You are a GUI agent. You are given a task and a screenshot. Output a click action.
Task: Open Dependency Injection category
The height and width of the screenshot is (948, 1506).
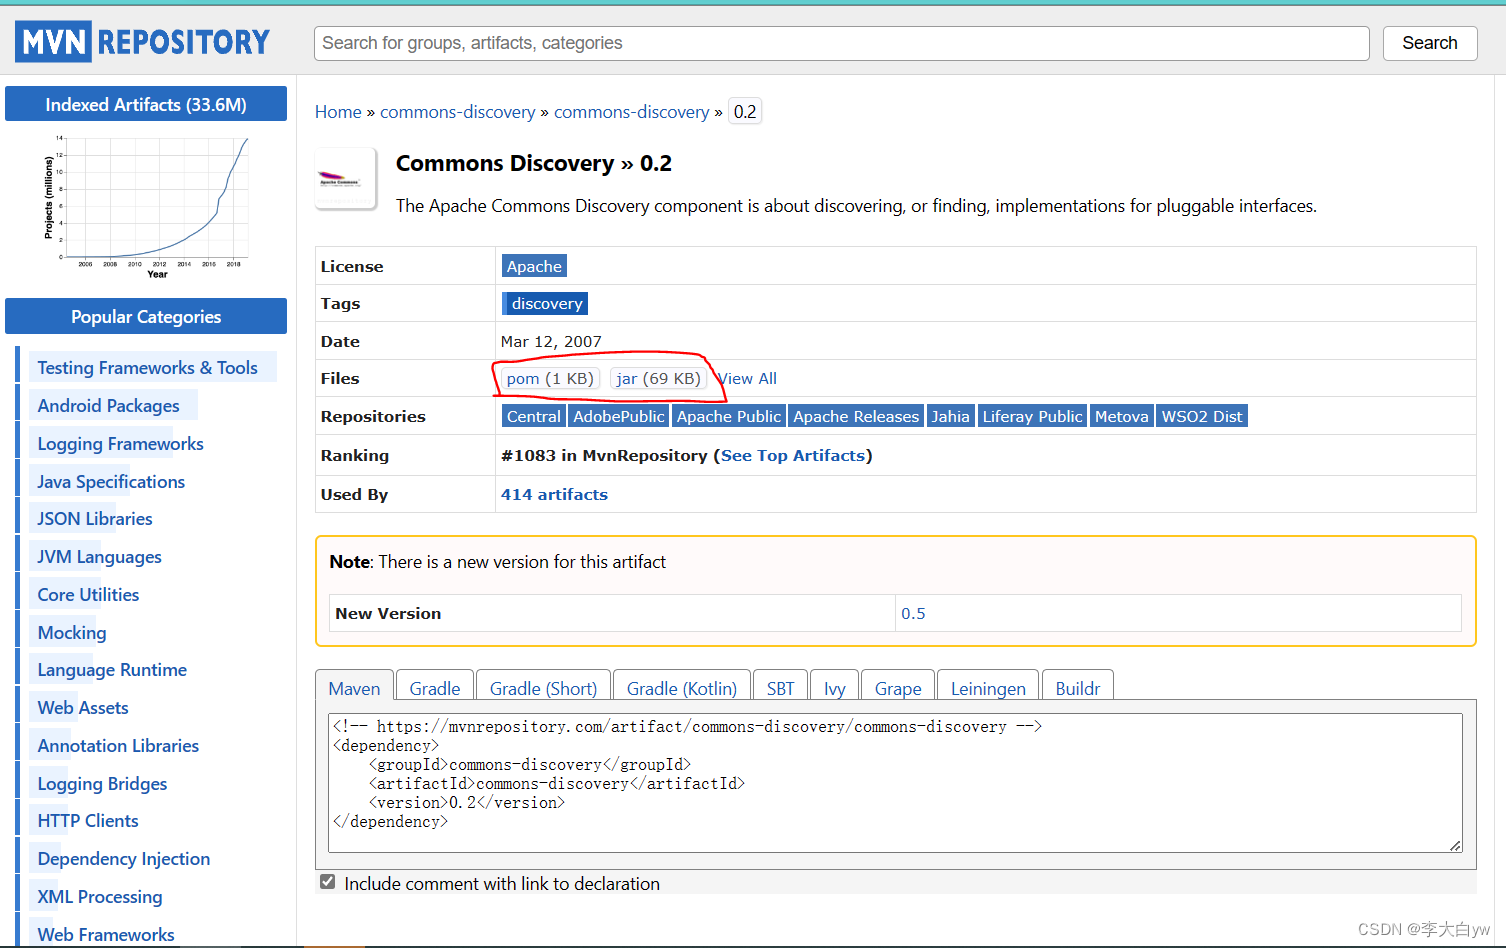(x=124, y=858)
